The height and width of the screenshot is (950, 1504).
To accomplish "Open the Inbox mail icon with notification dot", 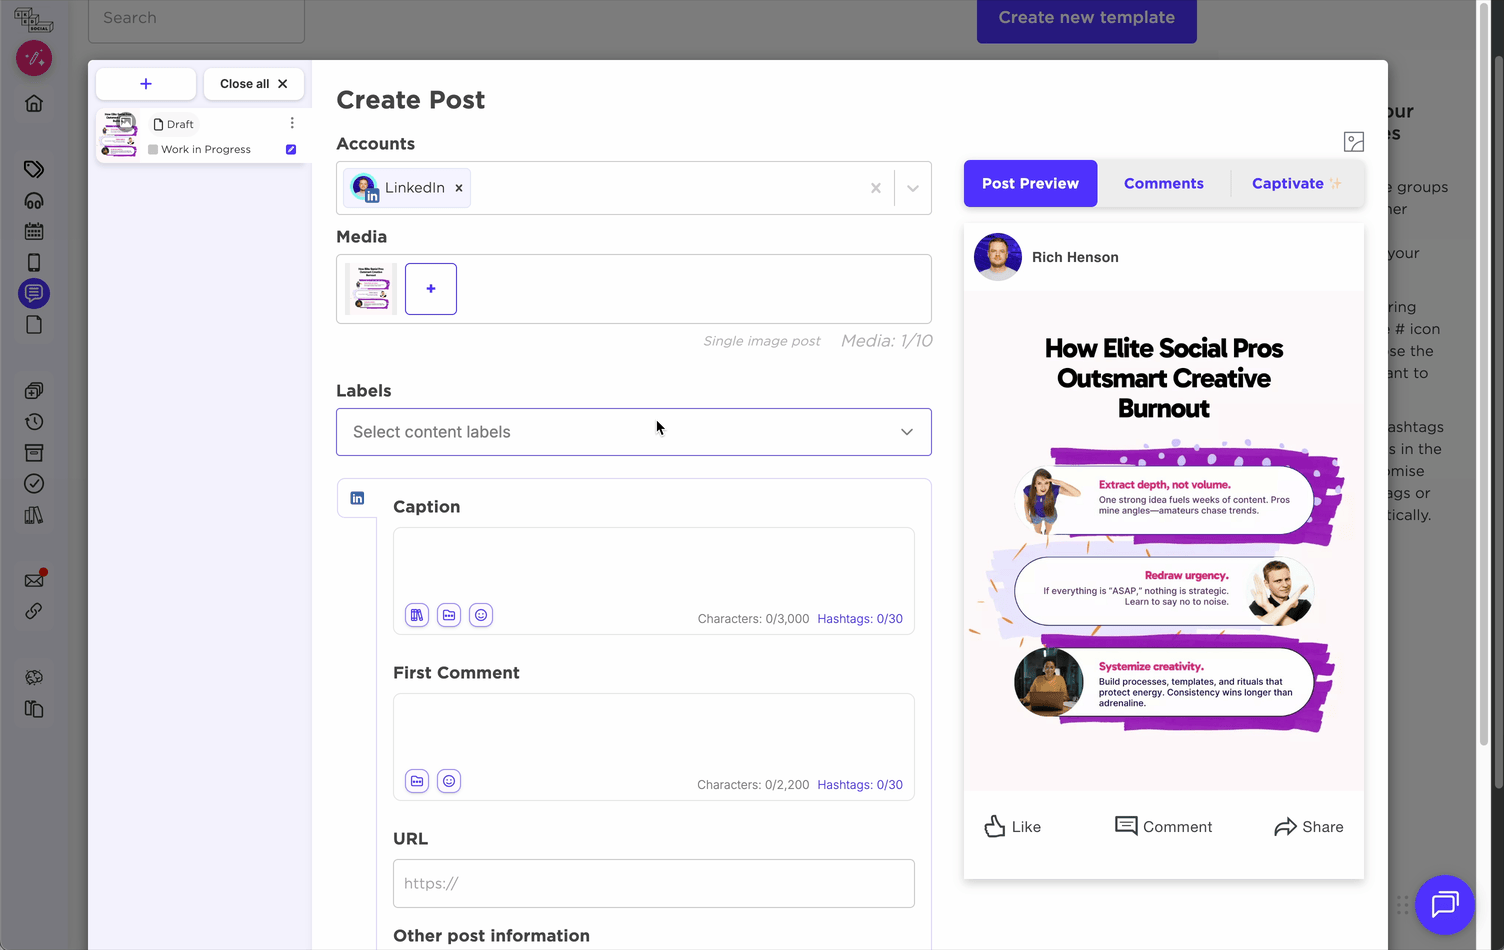I will click(x=34, y=579).
